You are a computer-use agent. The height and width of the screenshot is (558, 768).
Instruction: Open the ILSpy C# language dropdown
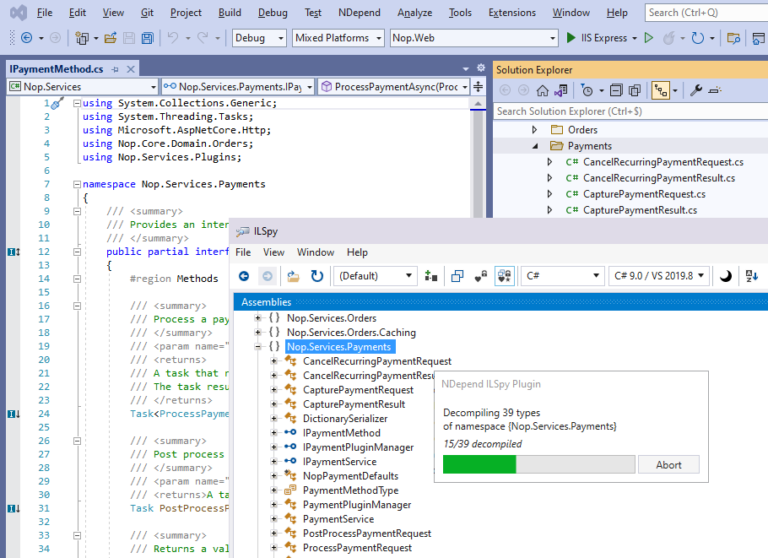coord(562,276)
